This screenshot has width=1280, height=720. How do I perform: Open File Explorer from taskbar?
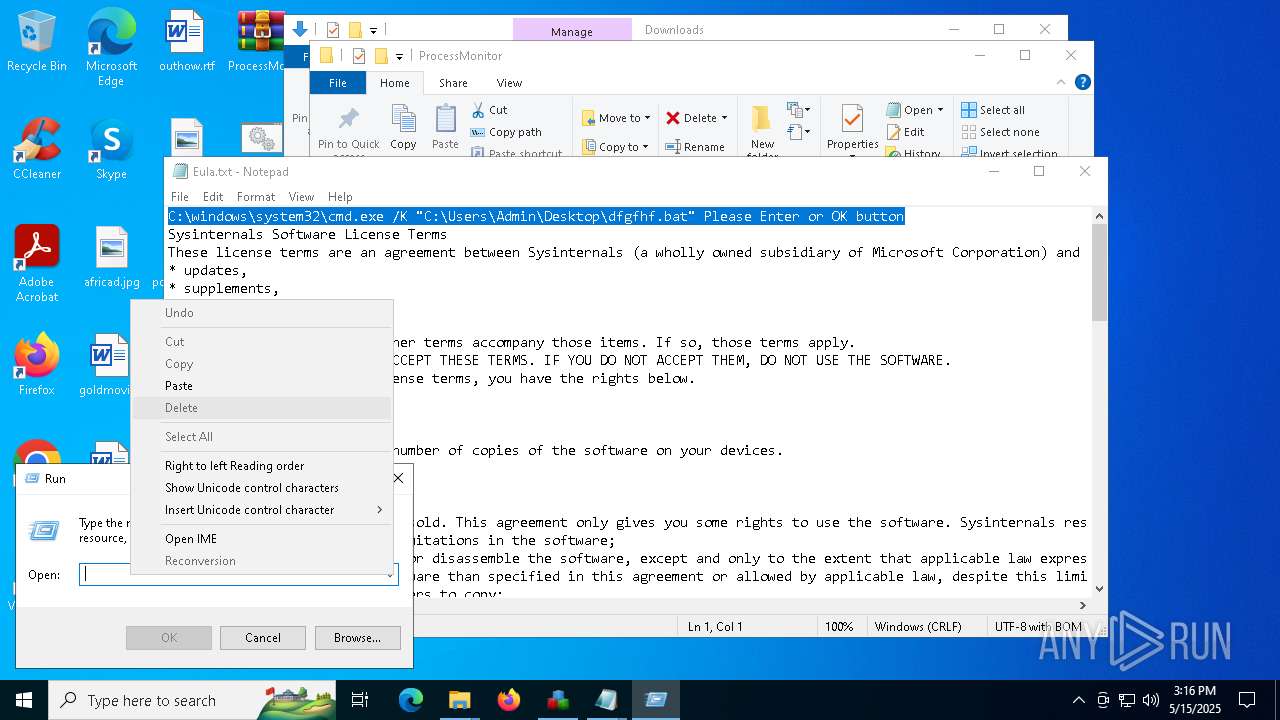[x=459, y=700]
